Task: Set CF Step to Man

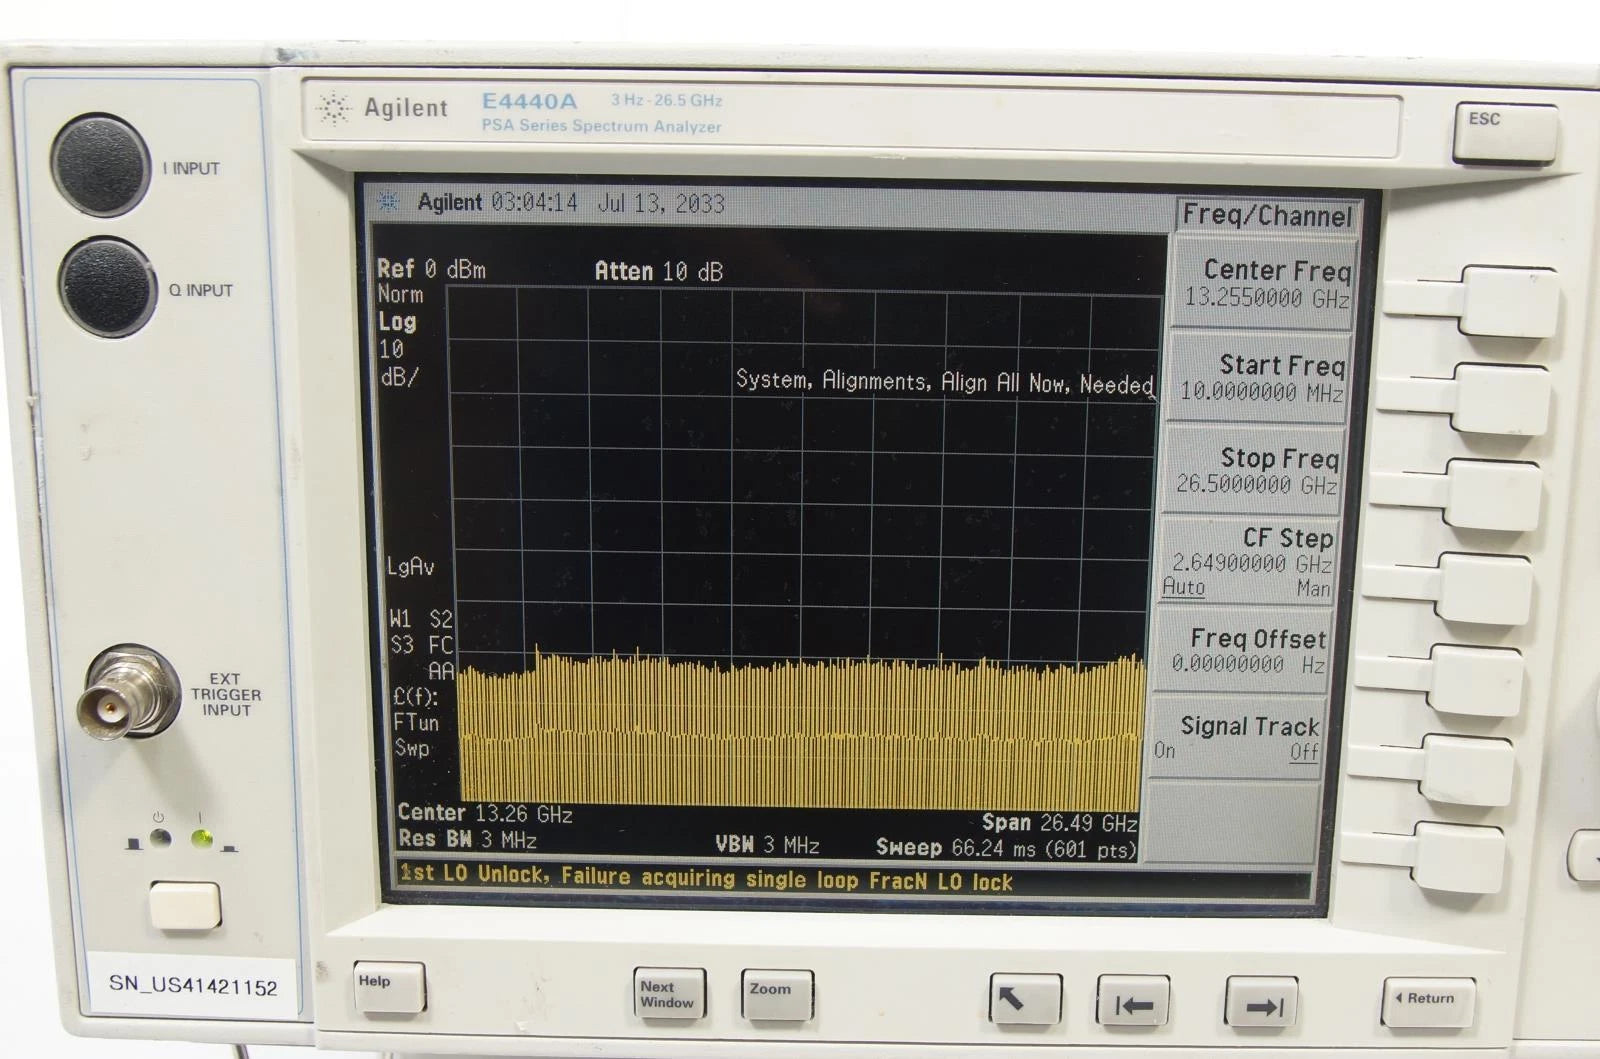Action: [1313, 589]
